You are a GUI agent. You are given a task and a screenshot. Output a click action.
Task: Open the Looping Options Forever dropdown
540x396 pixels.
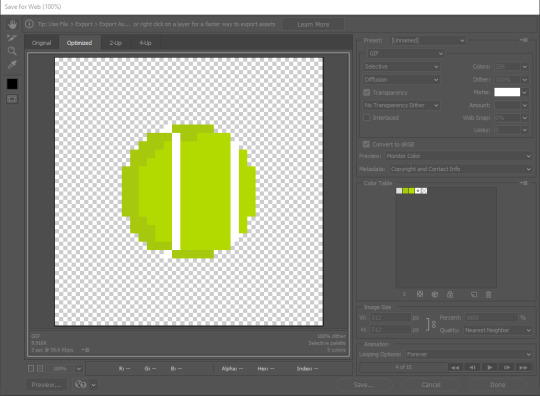(468, 354)
